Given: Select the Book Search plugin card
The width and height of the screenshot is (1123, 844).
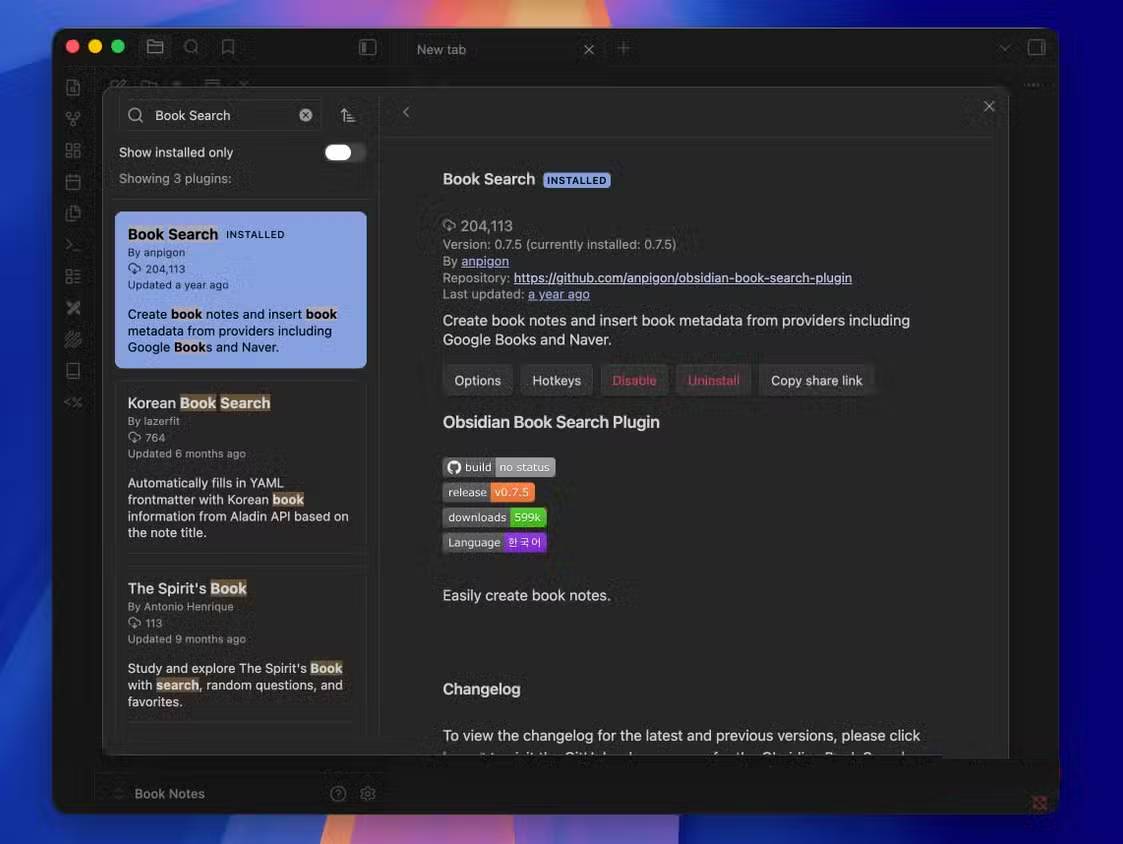Looking at the screenshot, I should pos(241,289).
